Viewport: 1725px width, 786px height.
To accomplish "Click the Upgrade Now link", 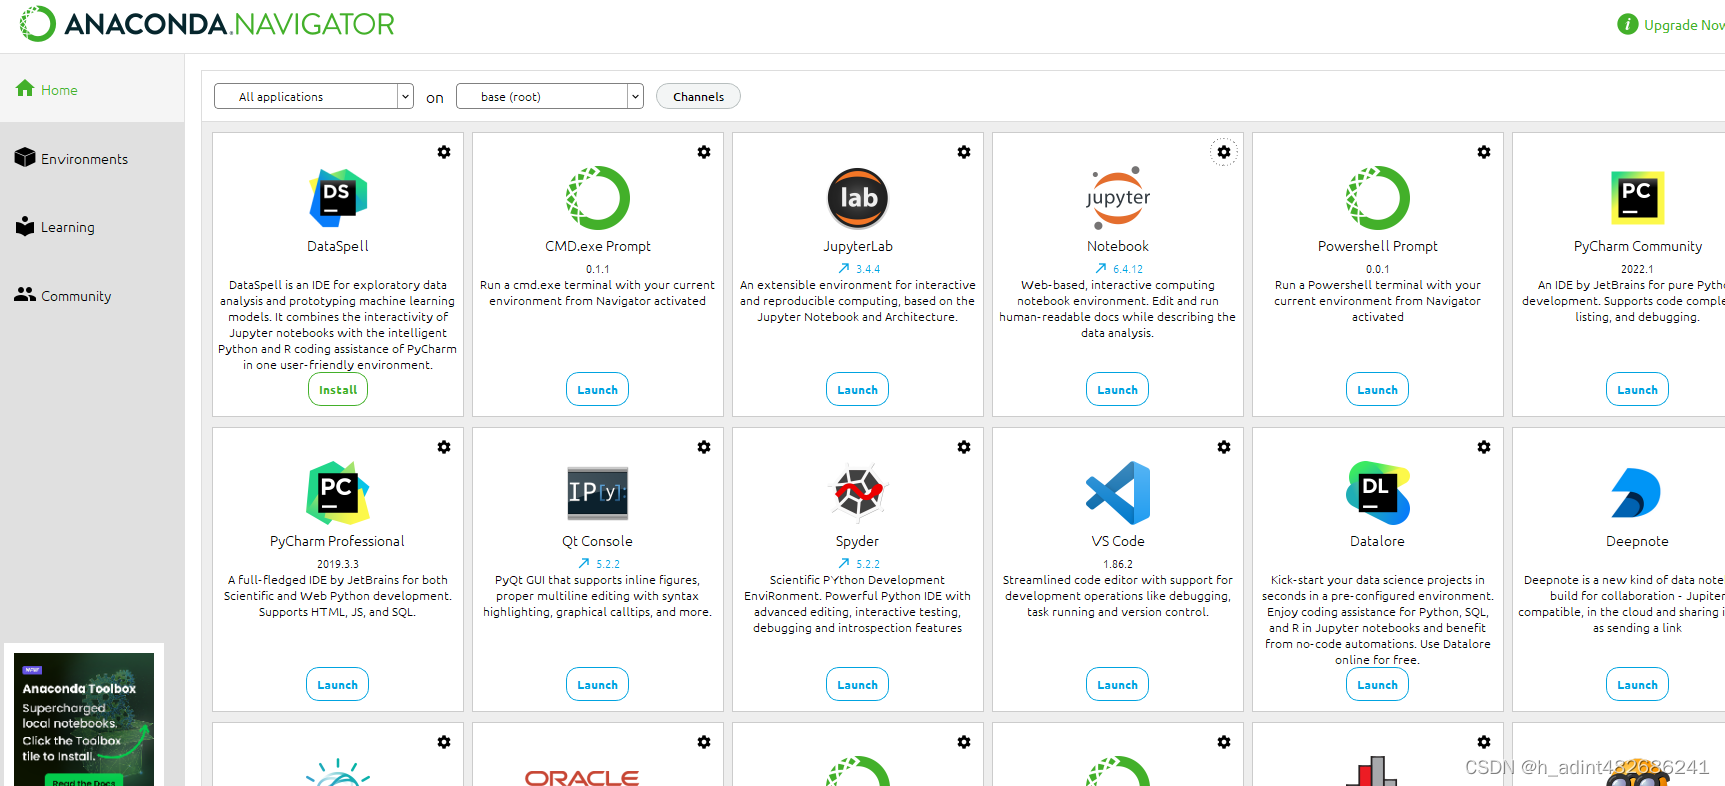I will pyautogui.click(x=1684, y=25).
